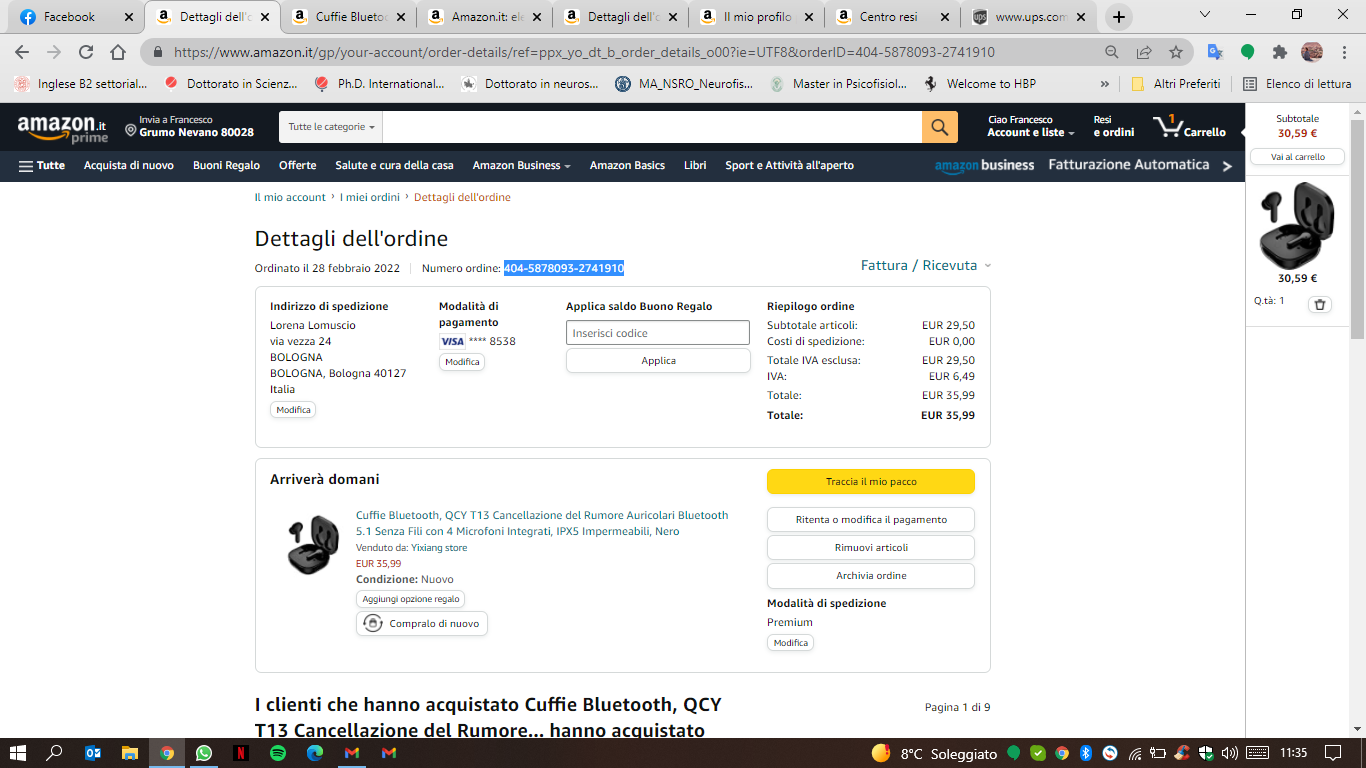Click the browser reload button
The height and width of the screenshot is (768, 1366).
point(86,52)
